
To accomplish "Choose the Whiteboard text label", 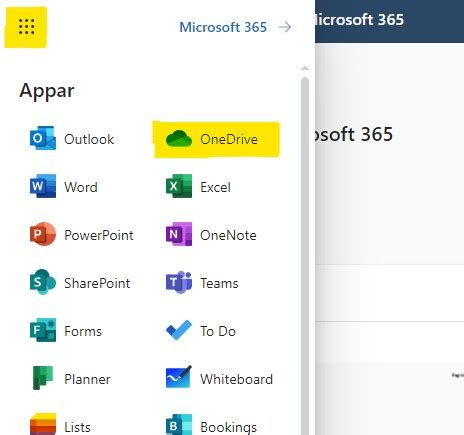I will point(236,379).
